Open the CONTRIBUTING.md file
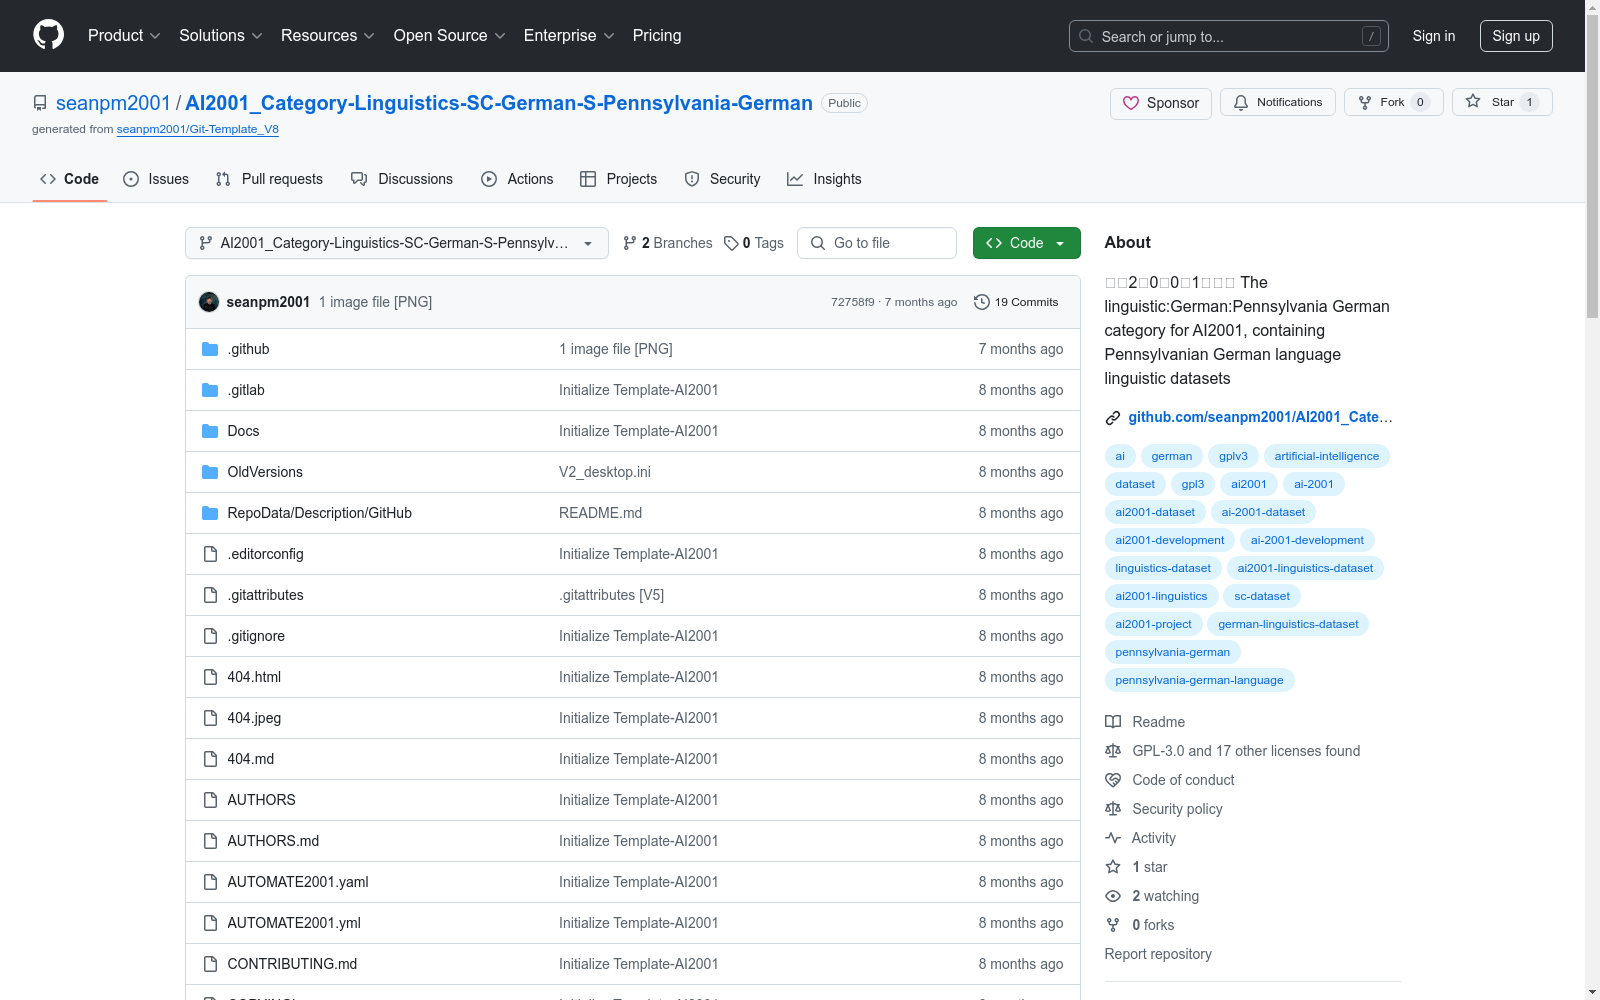 click(x=292, y=964)
